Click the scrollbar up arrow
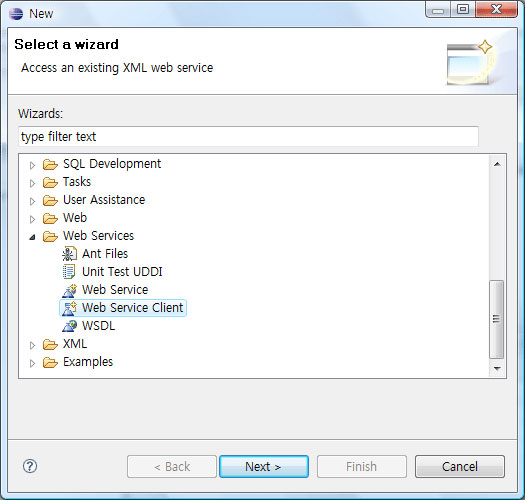Screen dimensions: 525x500 click(x=497, y=164)
